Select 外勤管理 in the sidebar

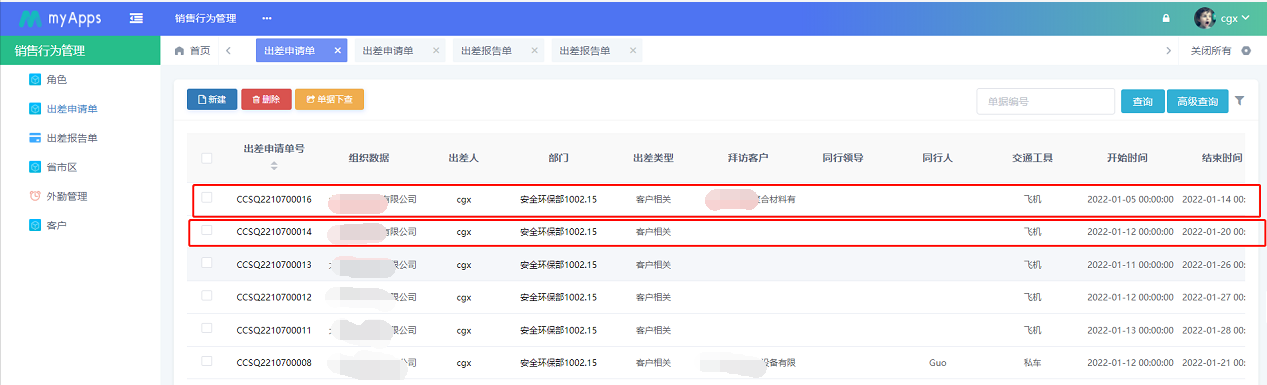pyautogui.click(x=67, y=196)
